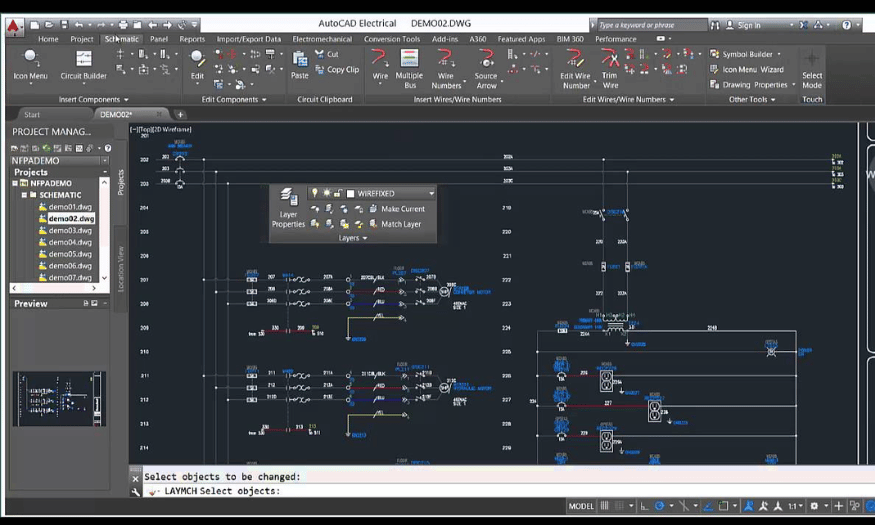Open the NFPADEMO project dropdown
This screenshot has height=525, width=875.
point(104,161)
